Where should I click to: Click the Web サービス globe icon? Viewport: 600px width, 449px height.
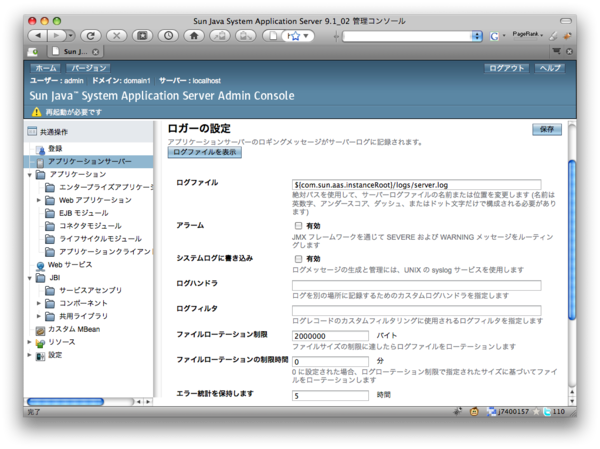click(x=40, y=265)
